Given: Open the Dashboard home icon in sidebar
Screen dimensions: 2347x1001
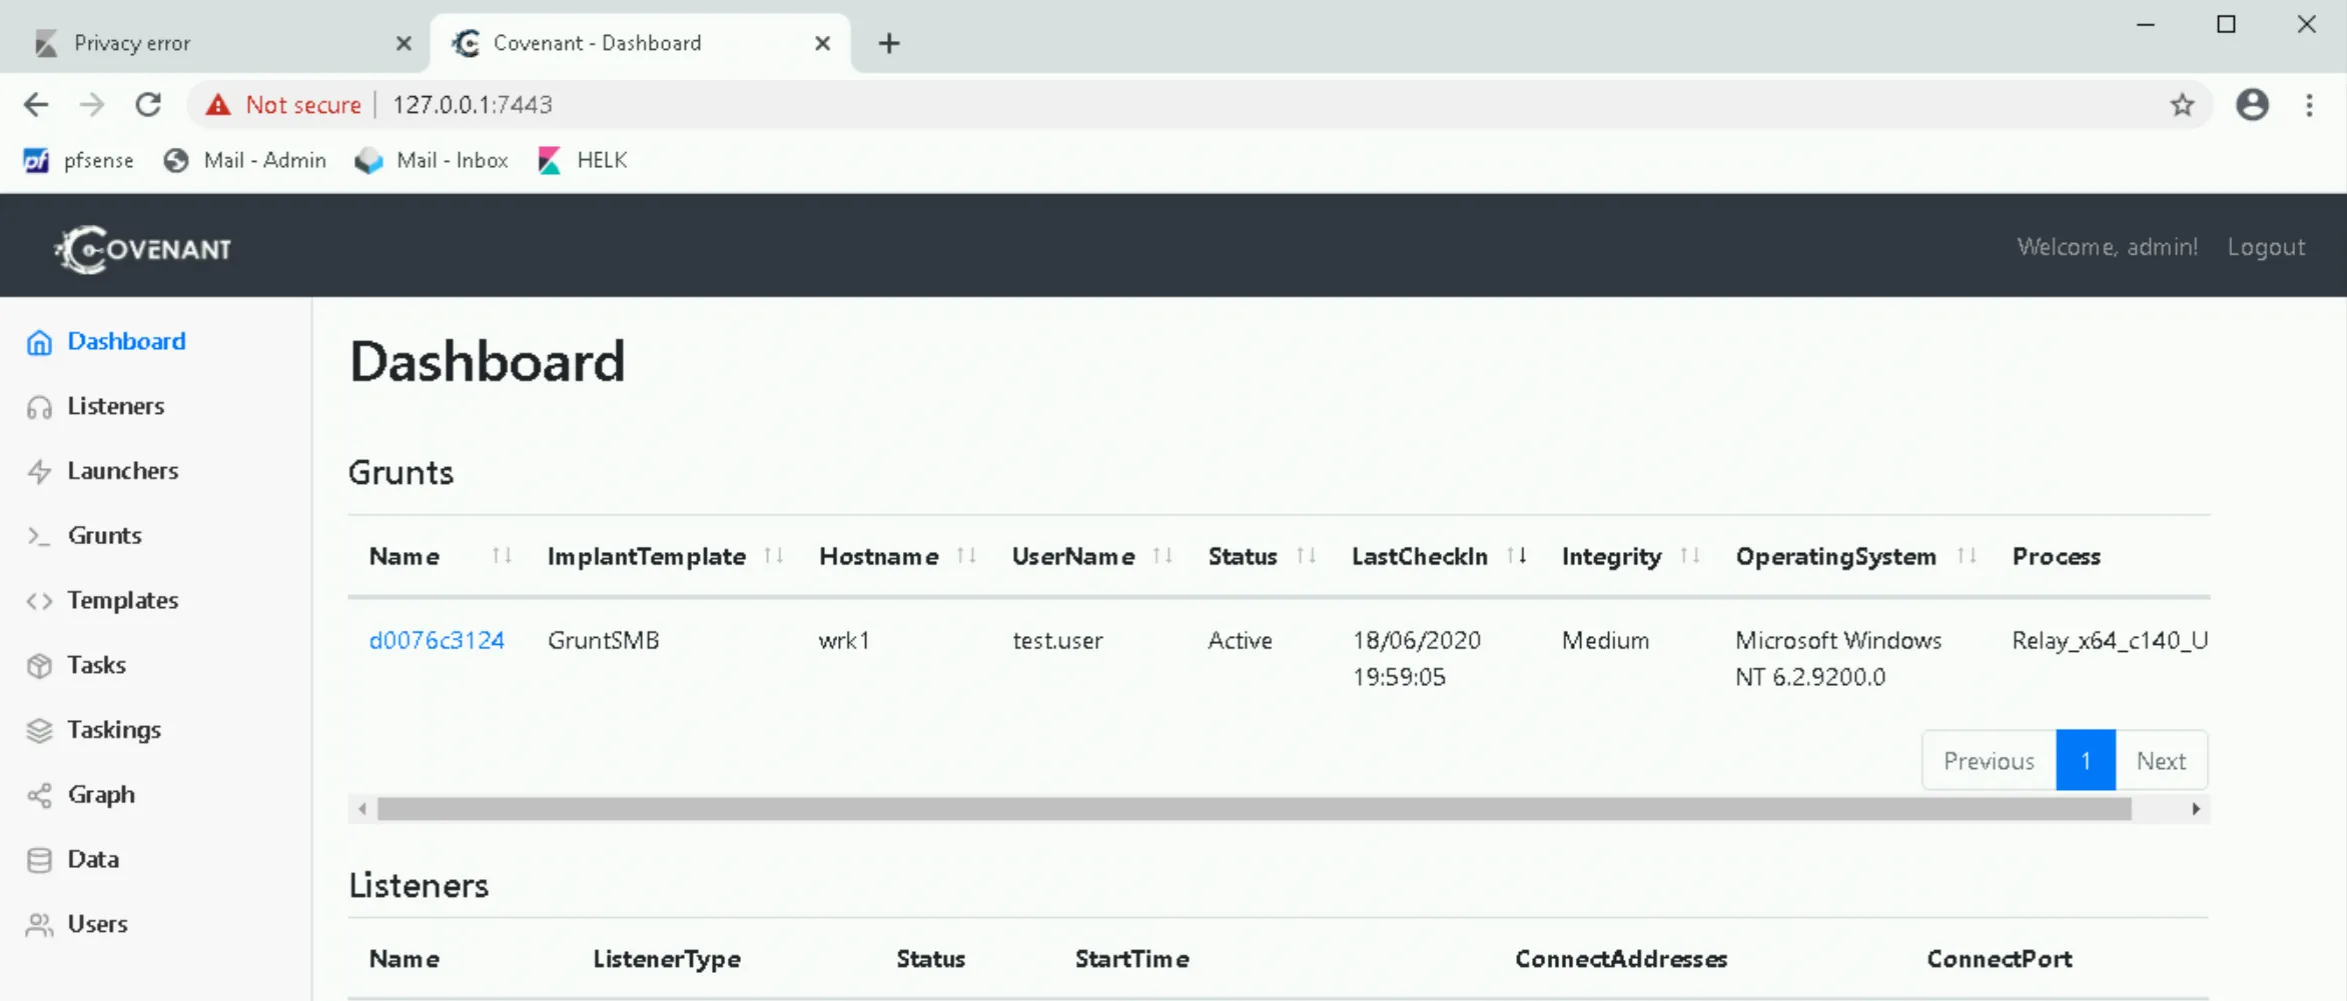Looking at the screenshot, I should [39, 342].
